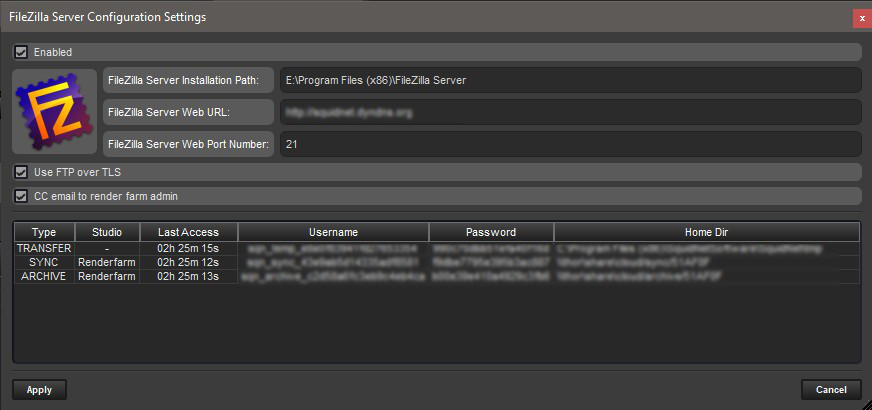Click last access 02h 25m 13s

point(189,276)
